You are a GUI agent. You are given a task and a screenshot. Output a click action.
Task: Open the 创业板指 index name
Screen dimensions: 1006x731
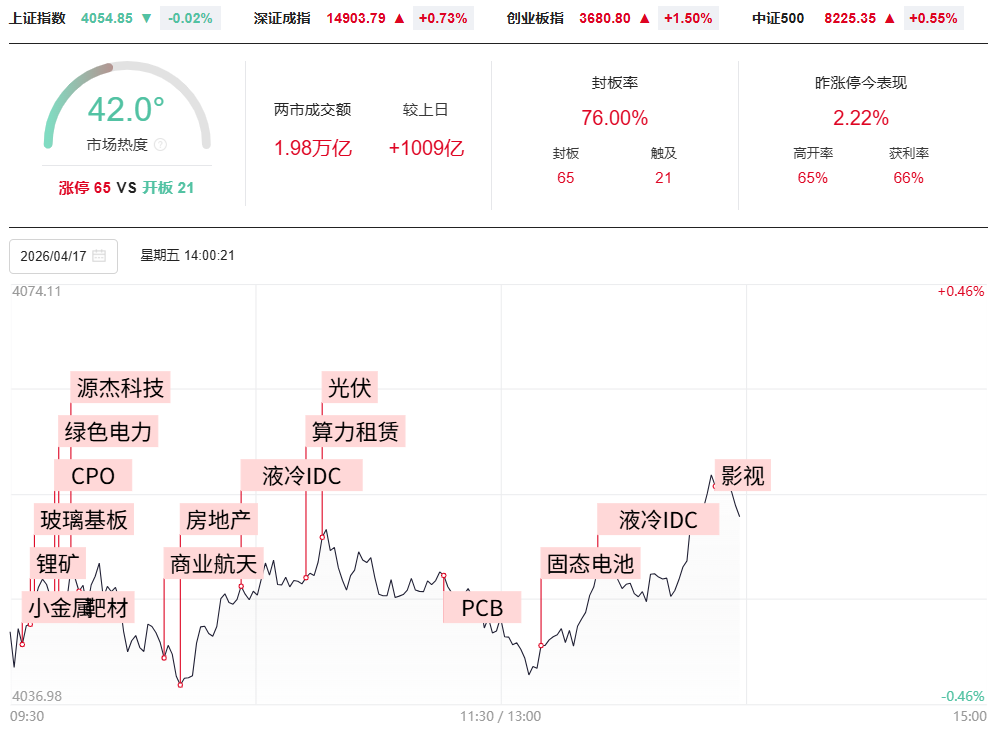[x=535, y=18]
